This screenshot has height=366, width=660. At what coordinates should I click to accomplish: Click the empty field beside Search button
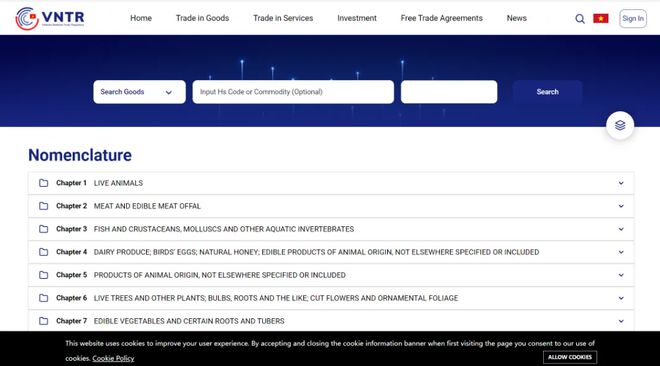point(449,92)
